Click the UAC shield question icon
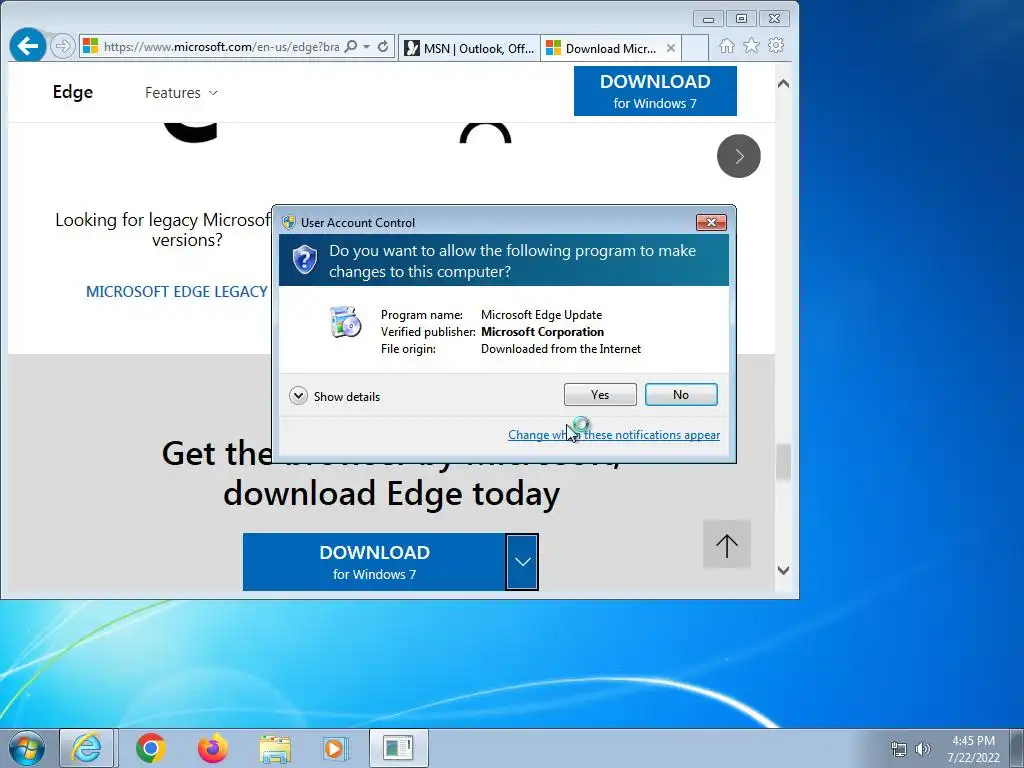 pos(304,260)
